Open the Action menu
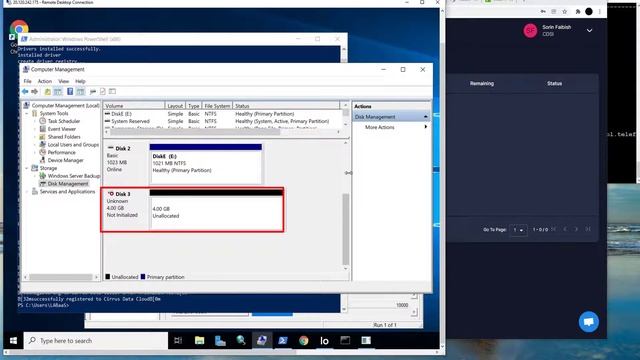 (x=45, y=81)
